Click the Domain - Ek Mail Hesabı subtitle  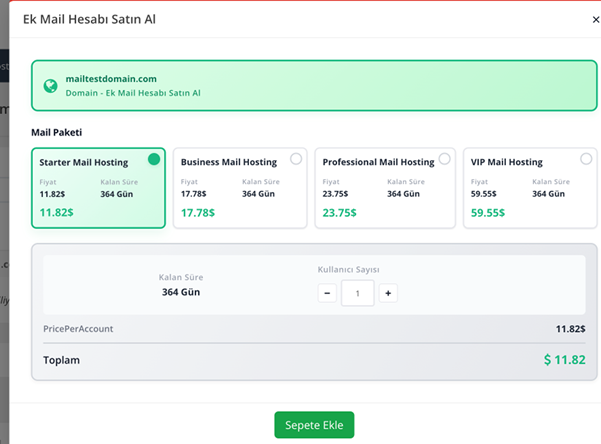tap(133, 93)
